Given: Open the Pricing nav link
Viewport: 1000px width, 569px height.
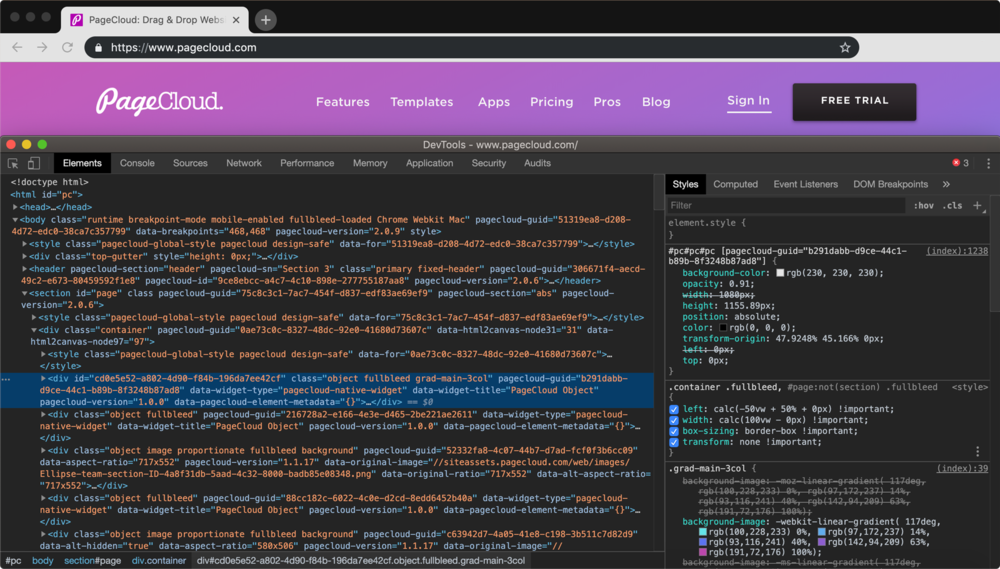Looking at the screenshot, I should point(552,102).
